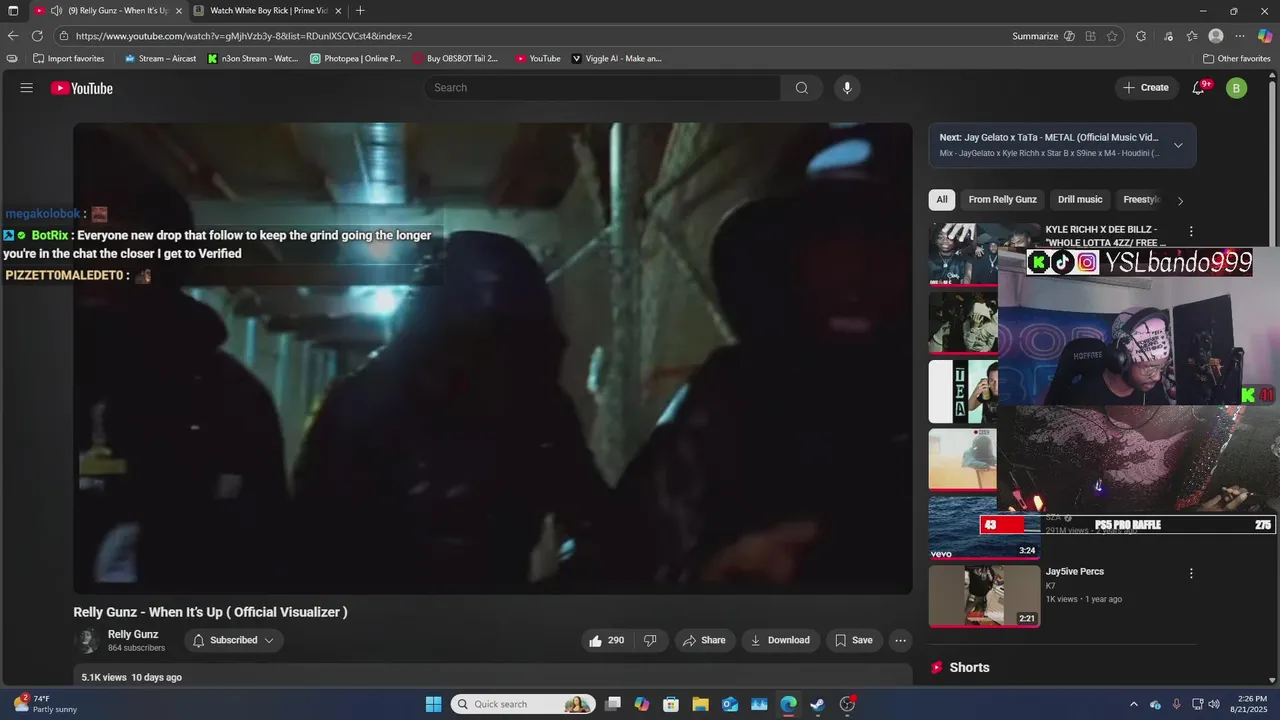Click the browser address bar URL

pyautogui.click(x=244, y=36)
